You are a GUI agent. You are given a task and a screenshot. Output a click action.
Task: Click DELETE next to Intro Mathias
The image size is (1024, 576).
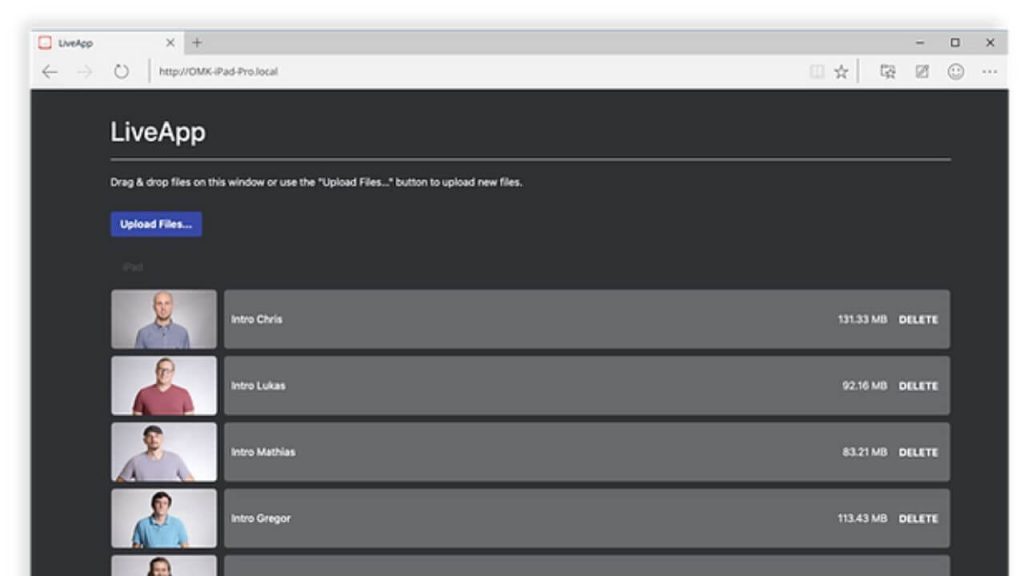918,452
